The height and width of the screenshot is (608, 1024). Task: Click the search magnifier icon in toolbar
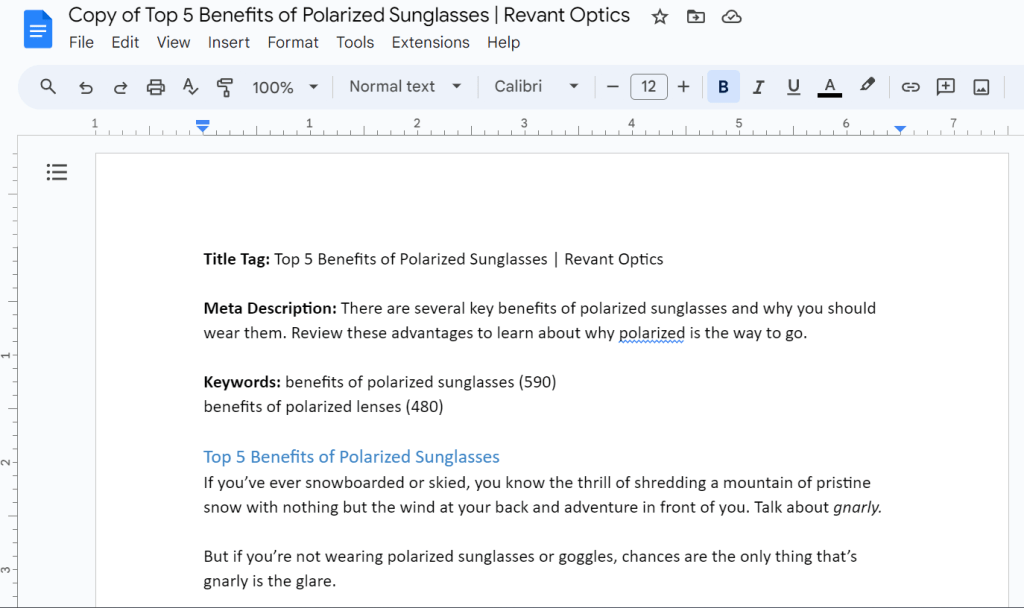click(x=48, y=87)
